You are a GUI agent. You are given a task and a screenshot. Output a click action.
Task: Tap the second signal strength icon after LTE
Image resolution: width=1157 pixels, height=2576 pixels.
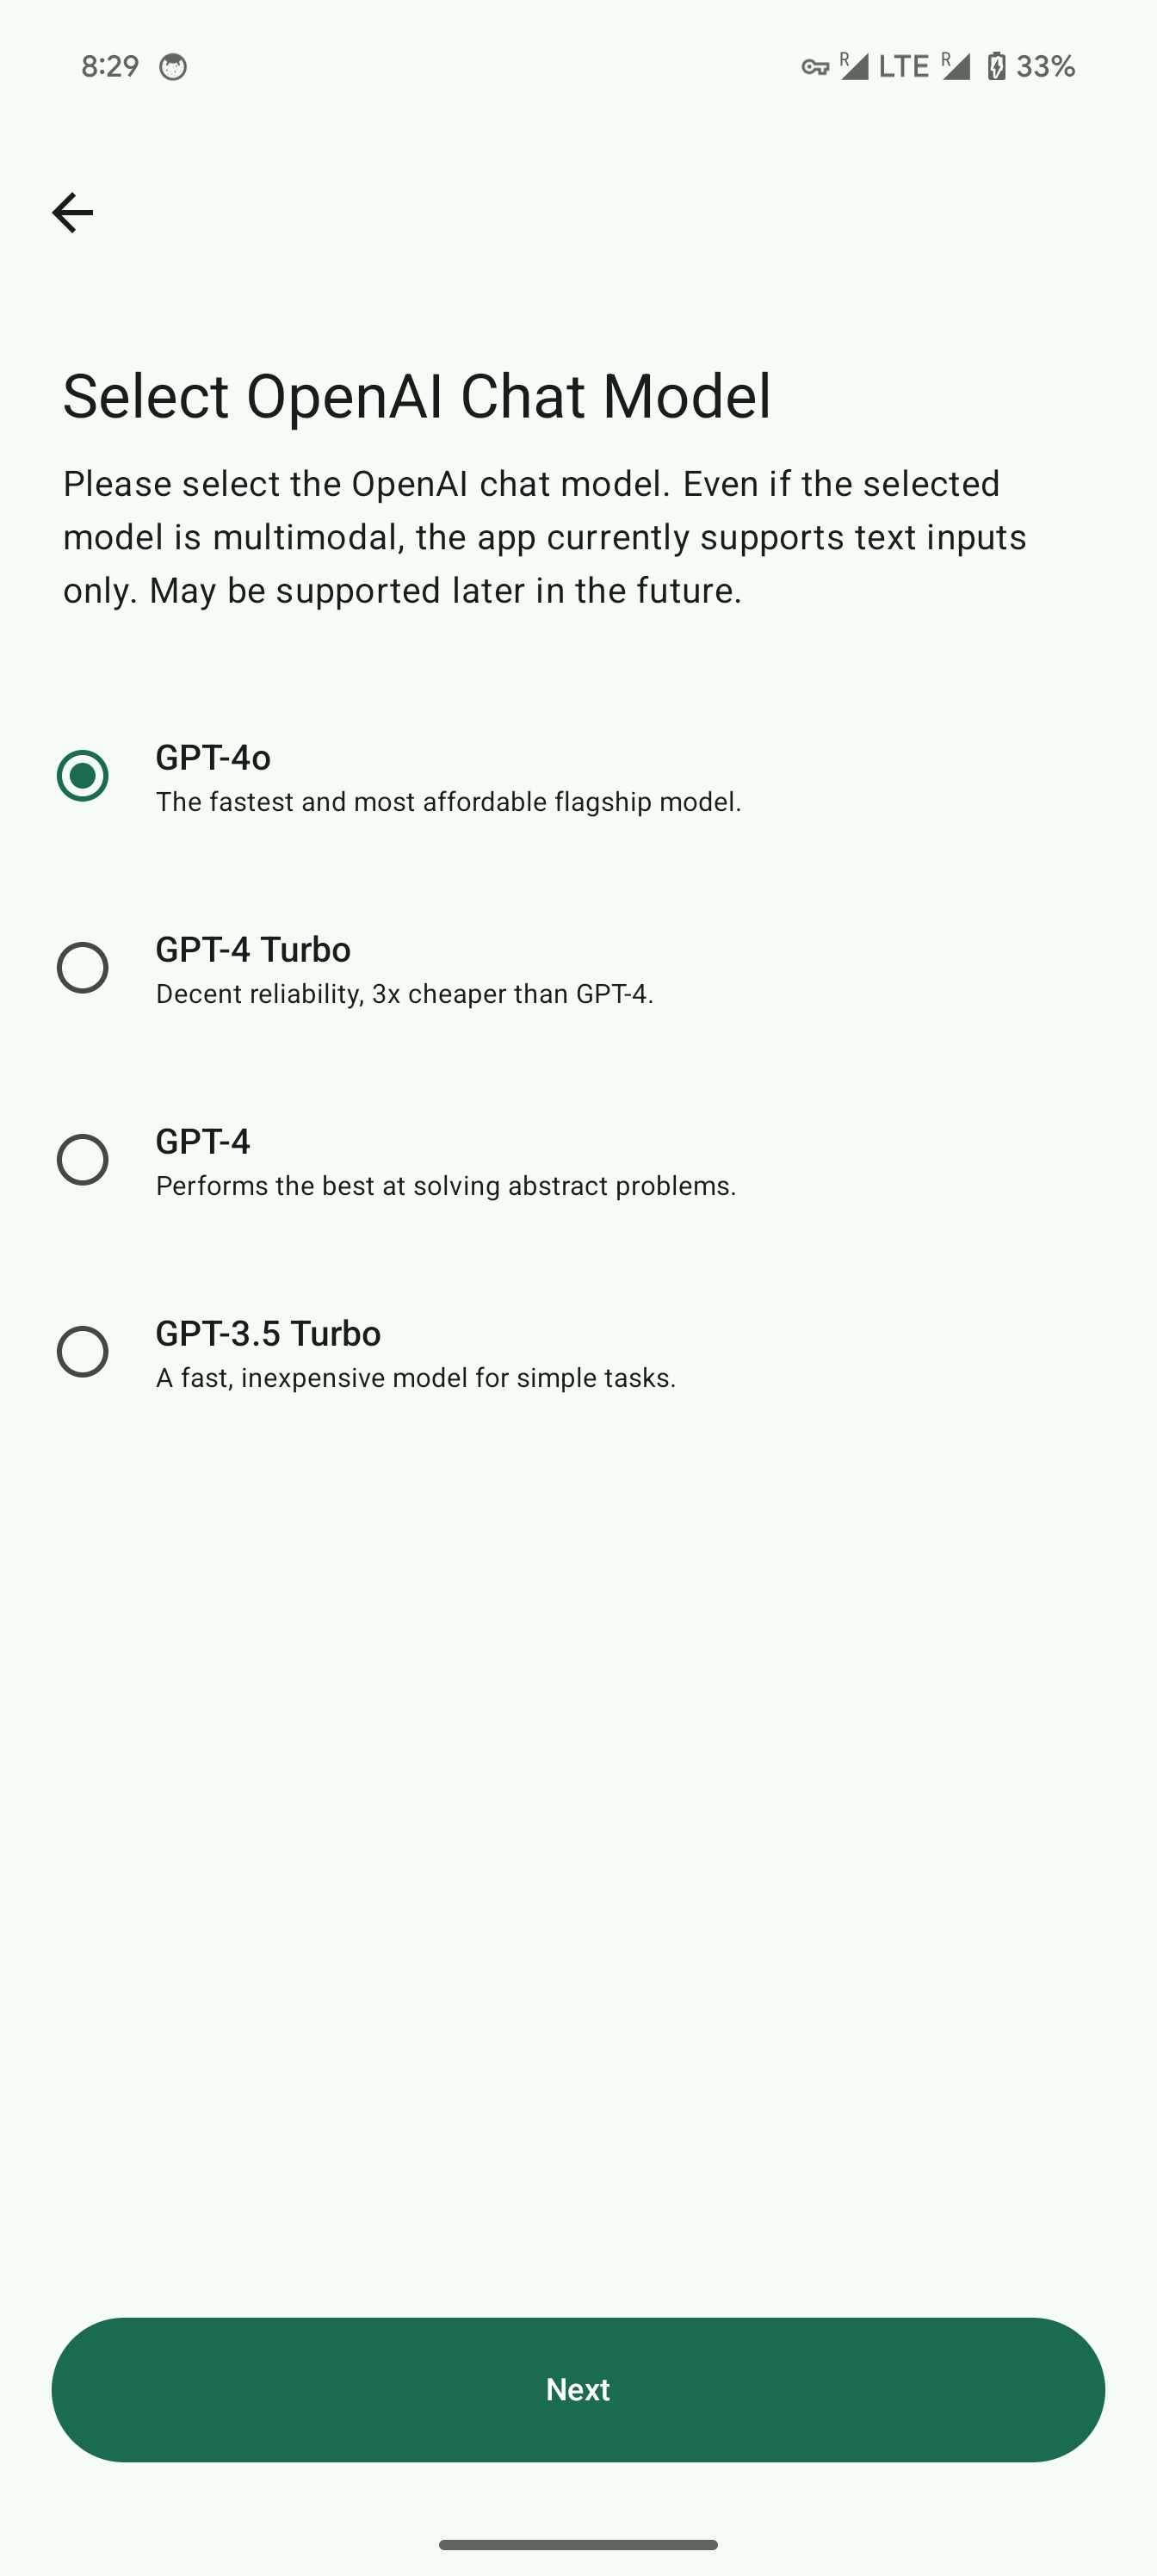coord(956,66)
